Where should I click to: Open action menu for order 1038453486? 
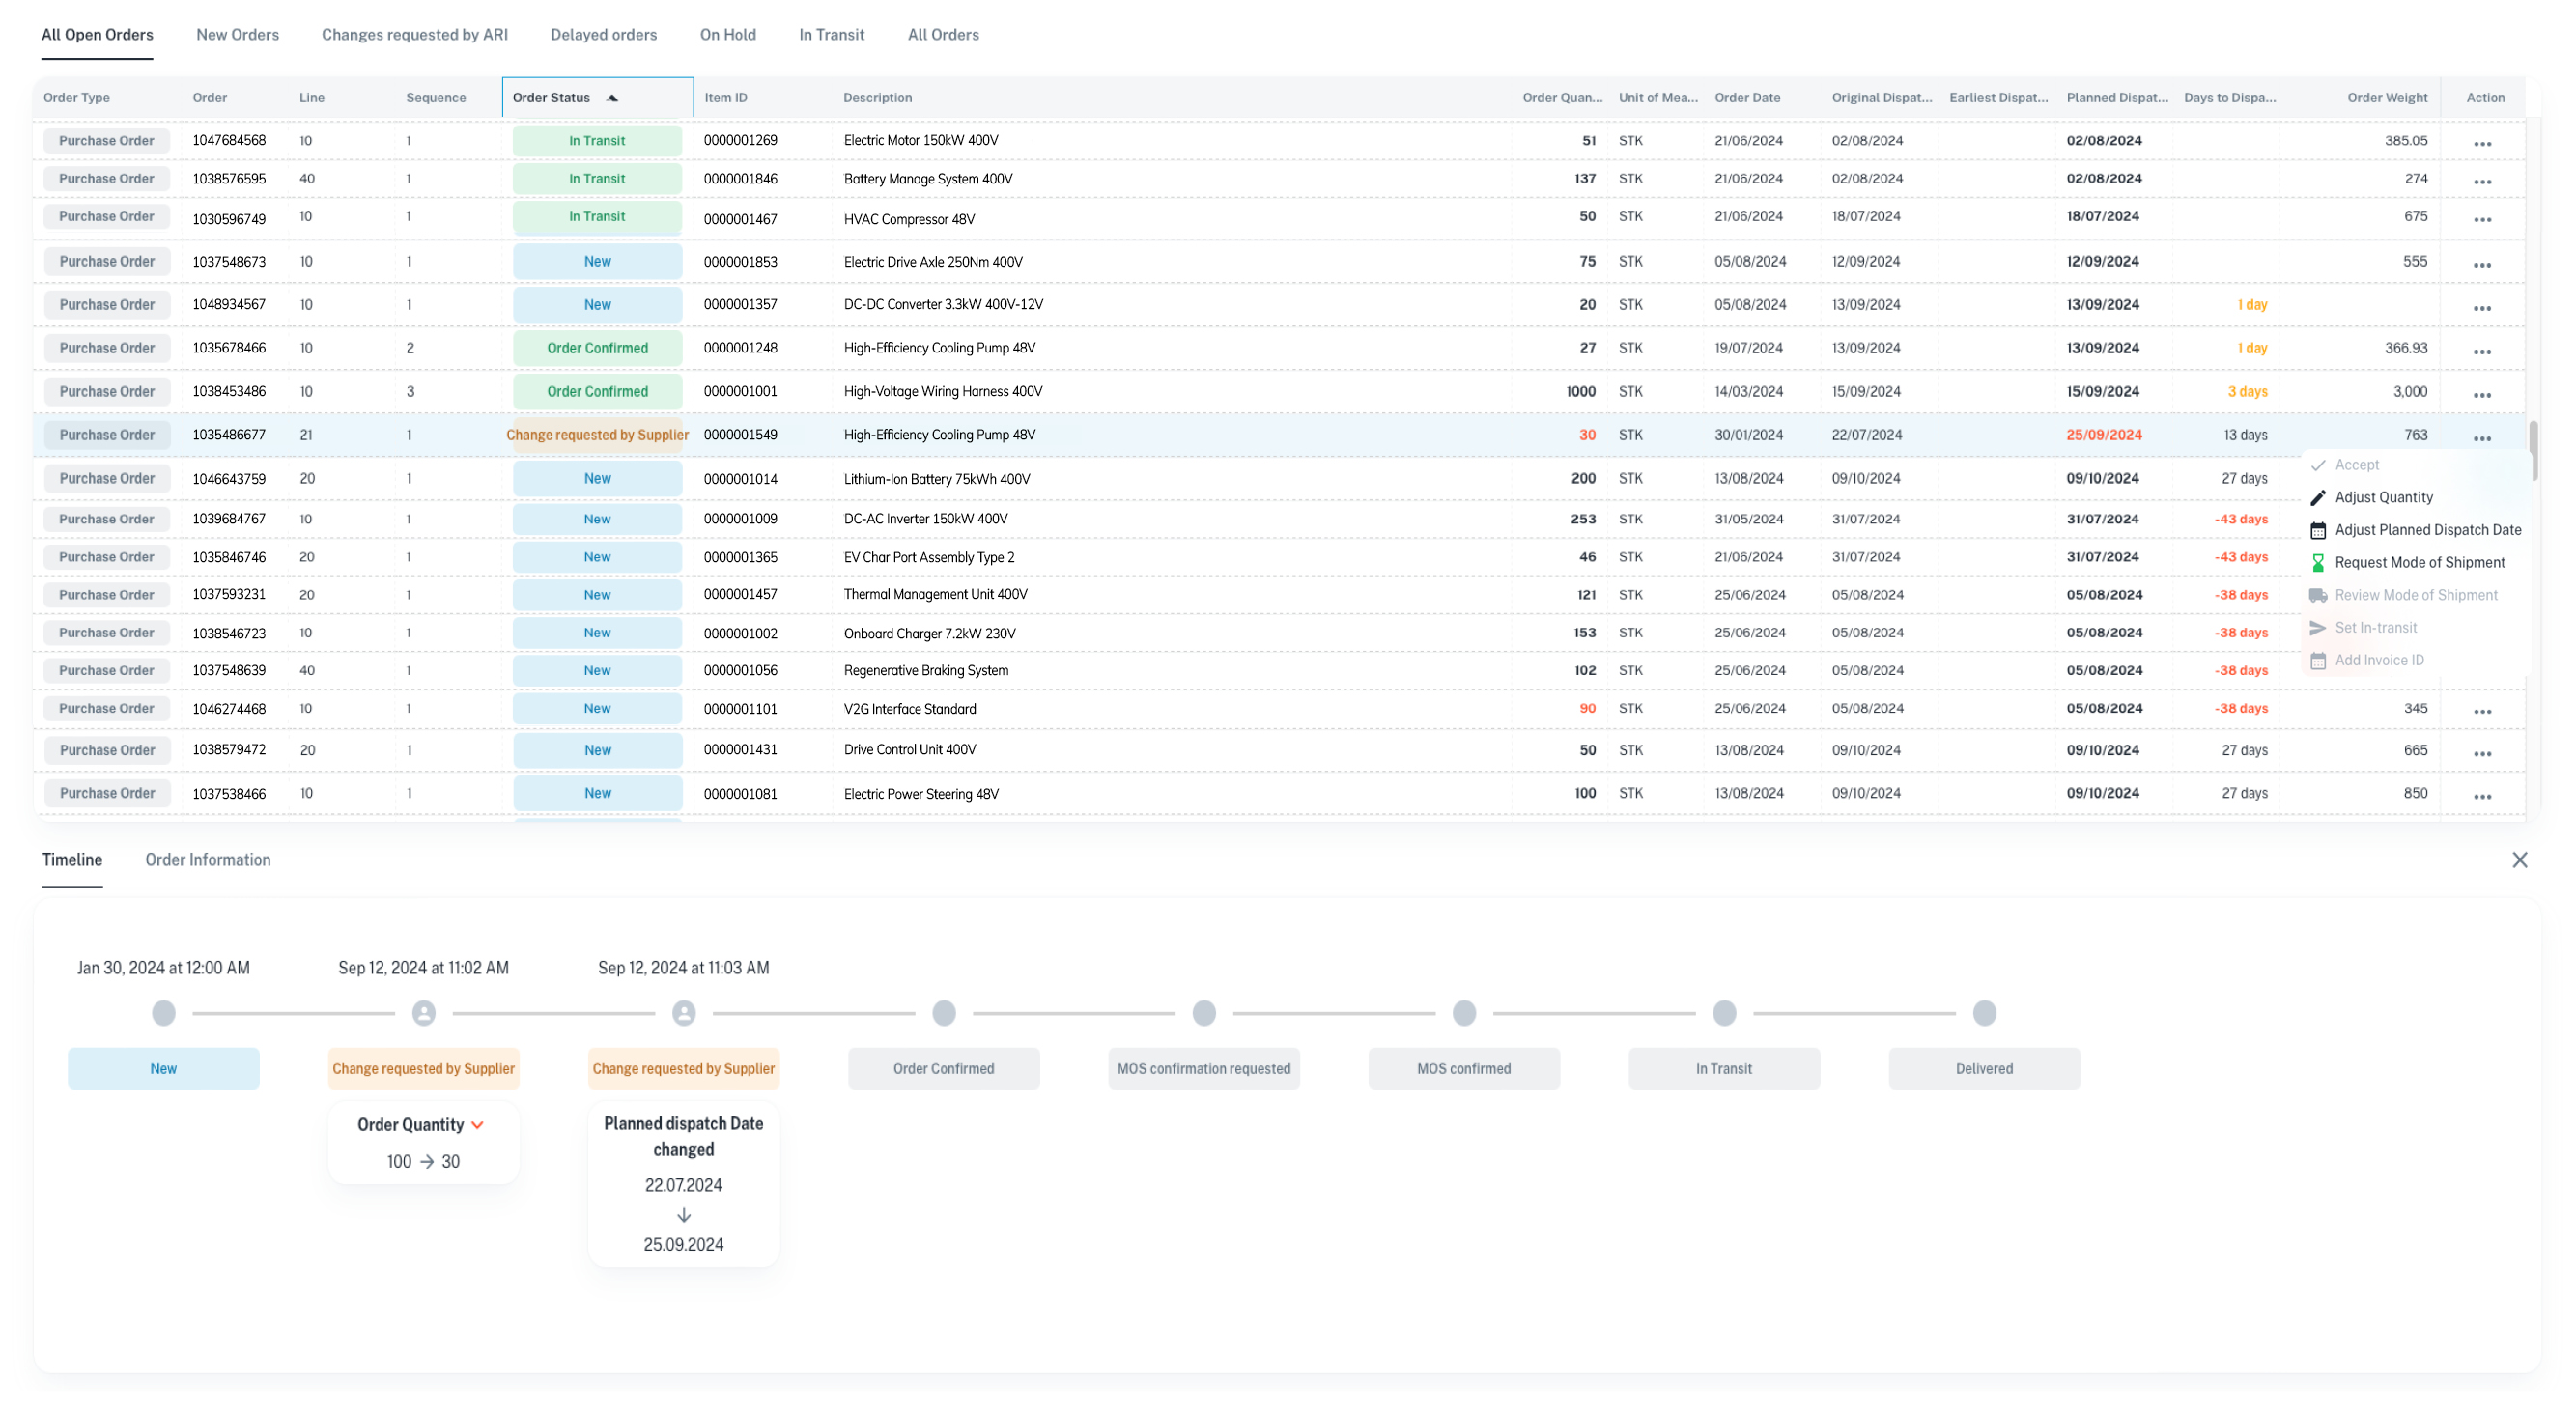click(x=2482, y=394)
